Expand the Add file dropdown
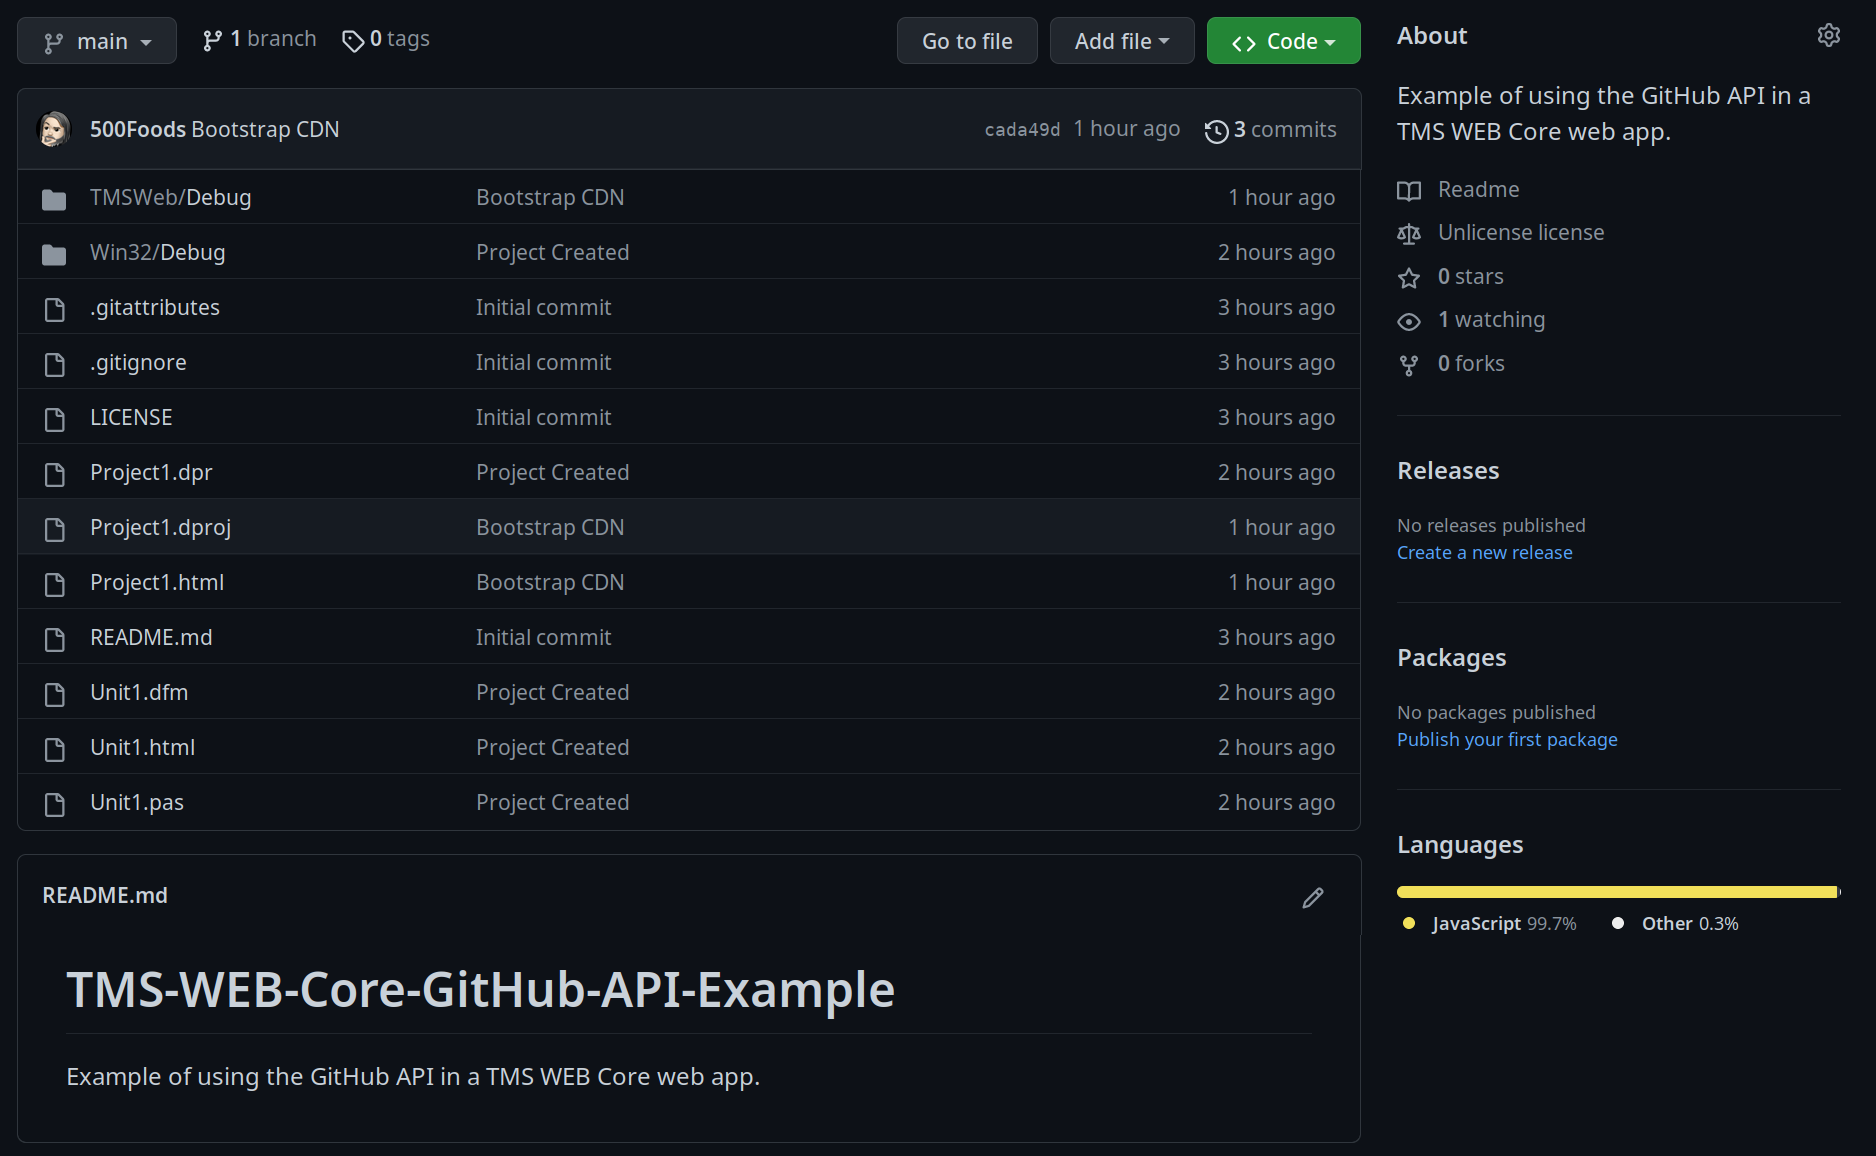 pyautogui.click(x=1122, y=41)
